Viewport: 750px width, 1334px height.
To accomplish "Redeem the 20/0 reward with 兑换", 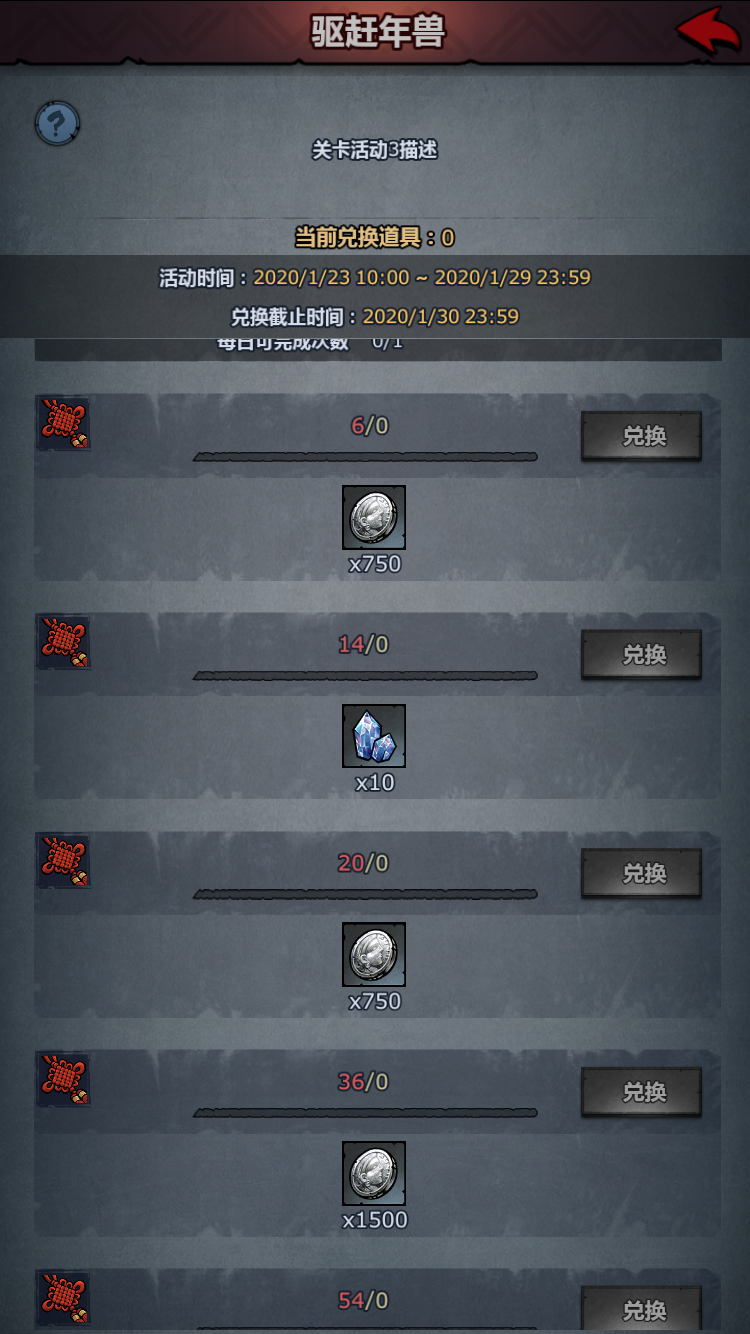I will 642,874.
